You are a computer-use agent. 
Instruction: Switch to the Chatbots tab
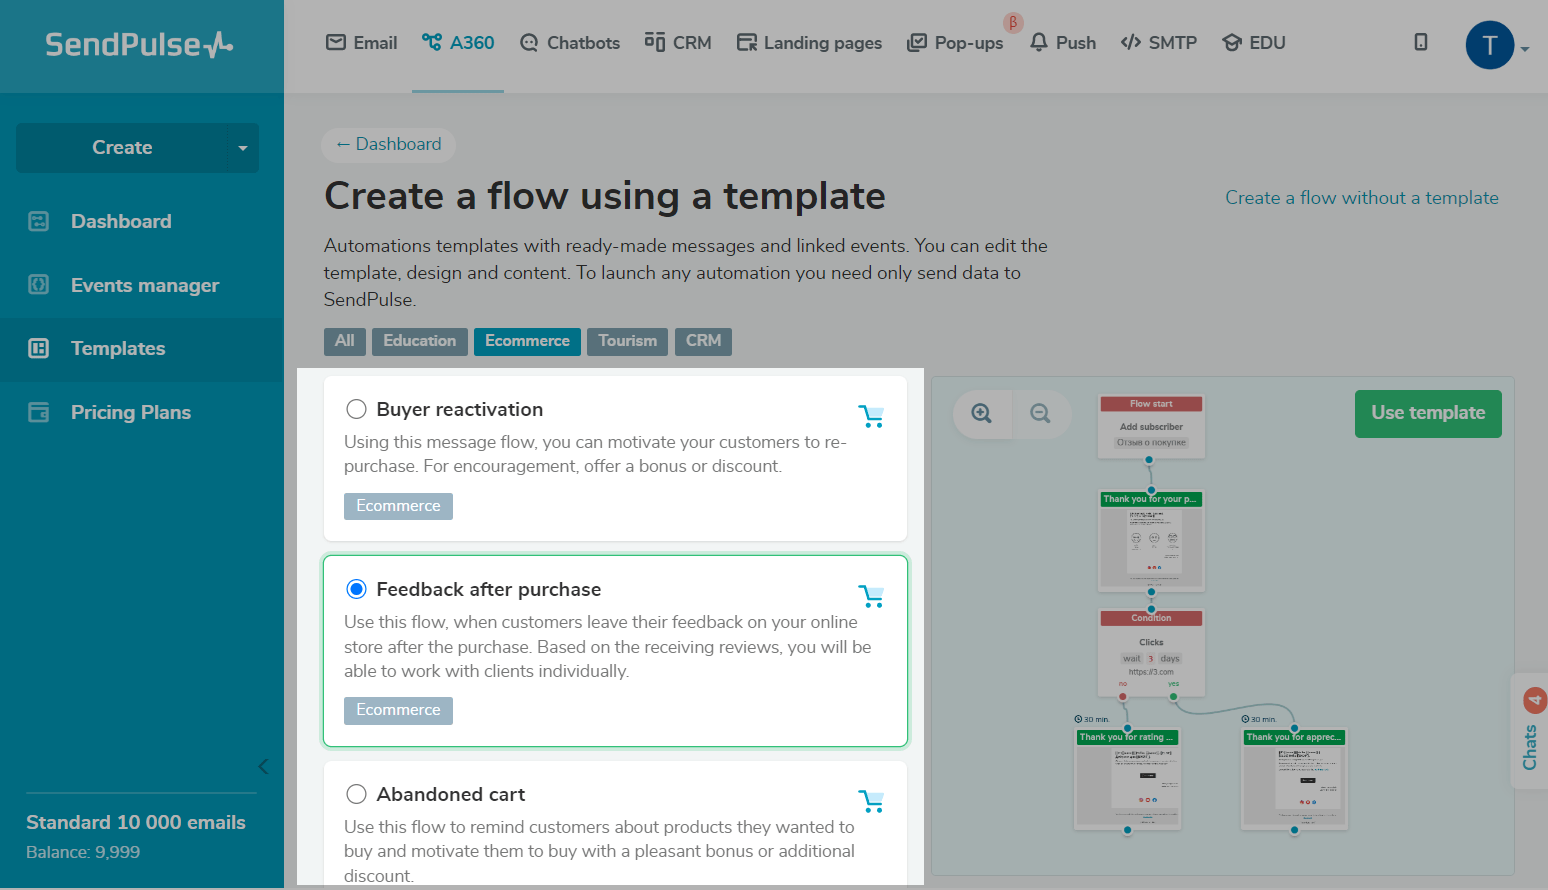tap(570, 43)
